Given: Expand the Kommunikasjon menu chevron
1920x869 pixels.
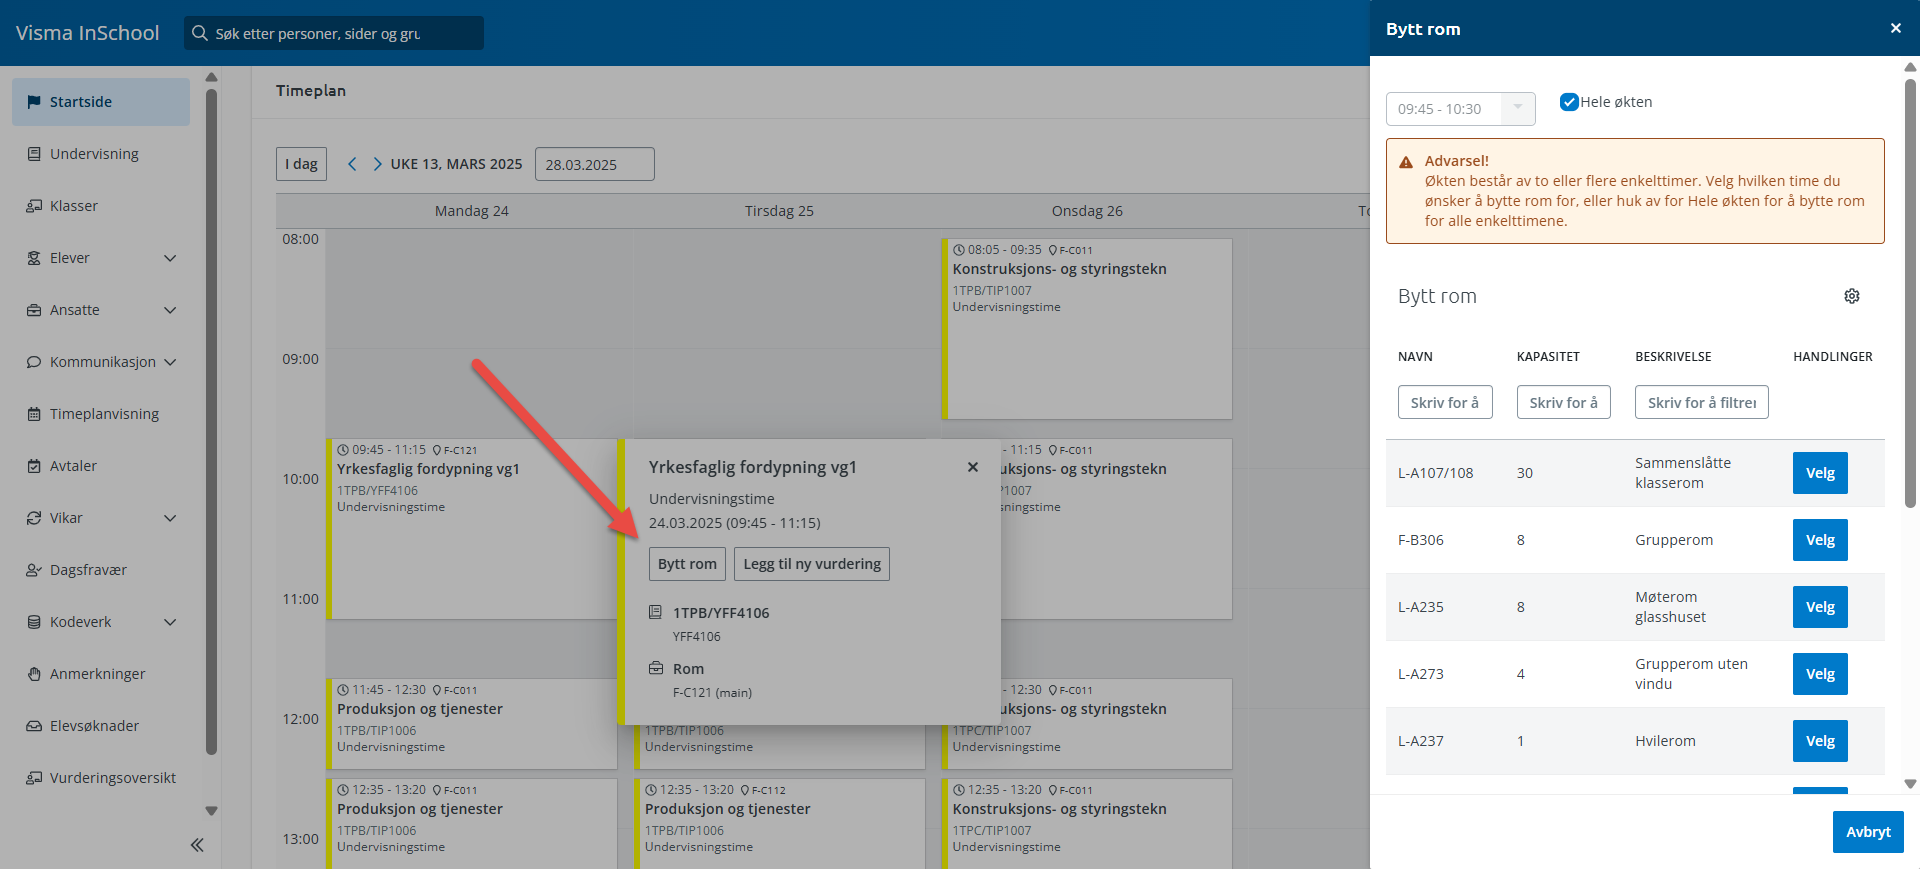Looking at the screenshot, I should 170,362.
